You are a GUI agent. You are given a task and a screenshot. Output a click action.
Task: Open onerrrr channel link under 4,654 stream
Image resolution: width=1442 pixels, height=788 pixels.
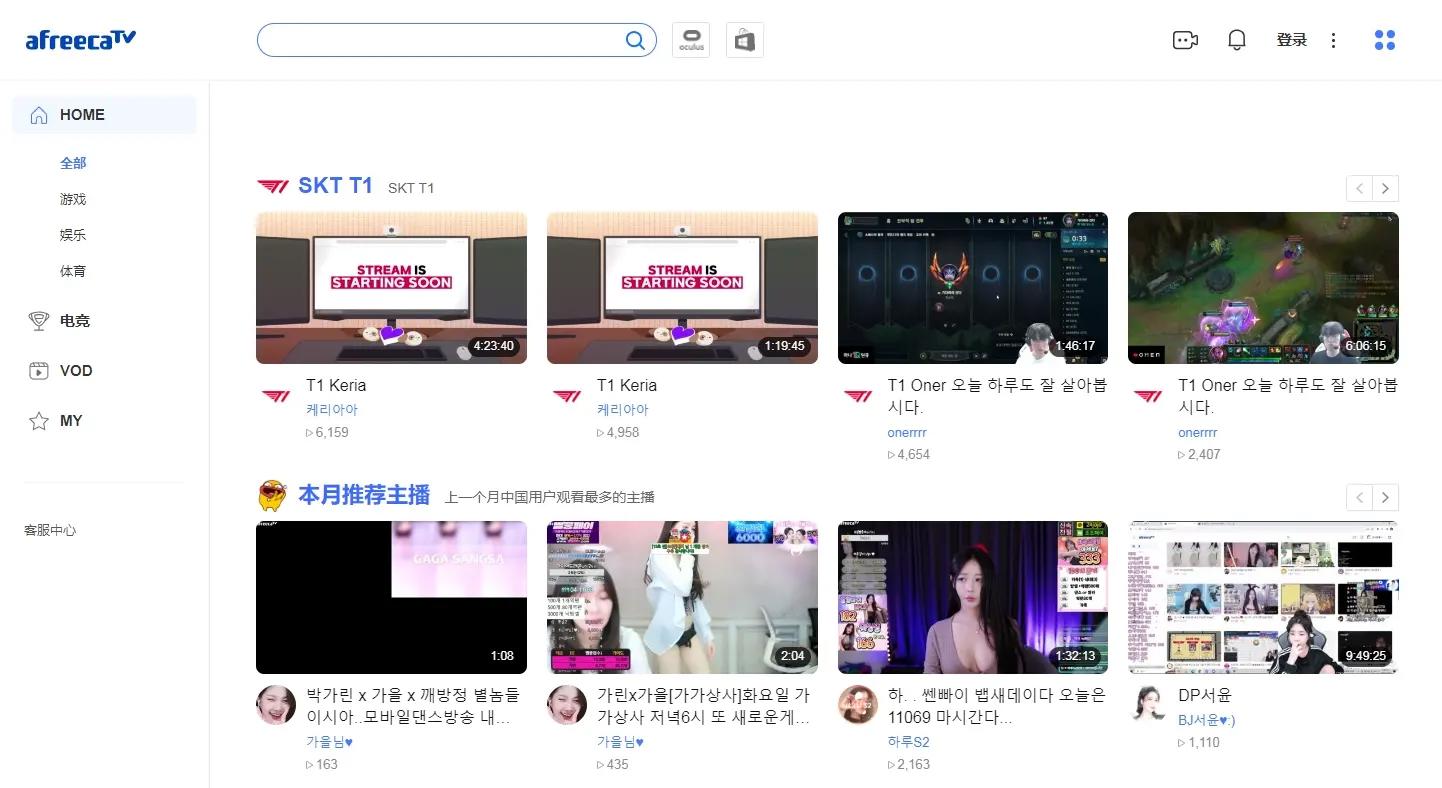click(x=907, y=433)
